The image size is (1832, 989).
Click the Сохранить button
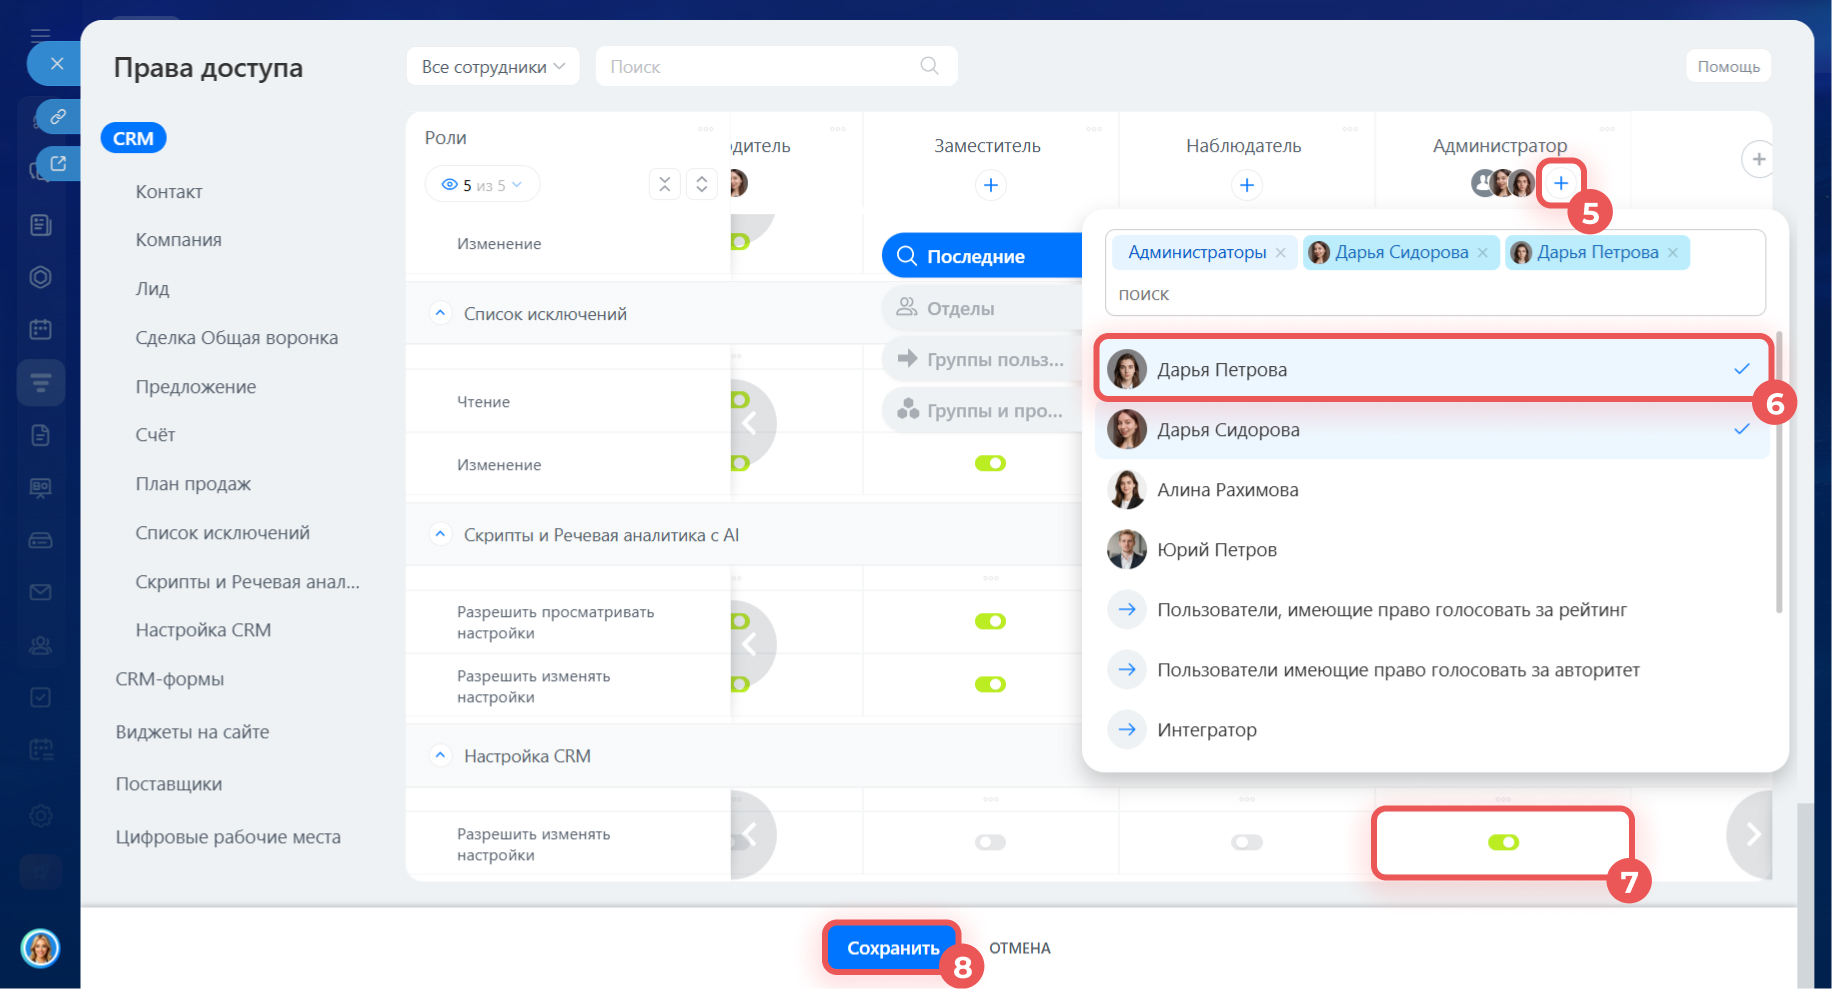tap(892, 948)
